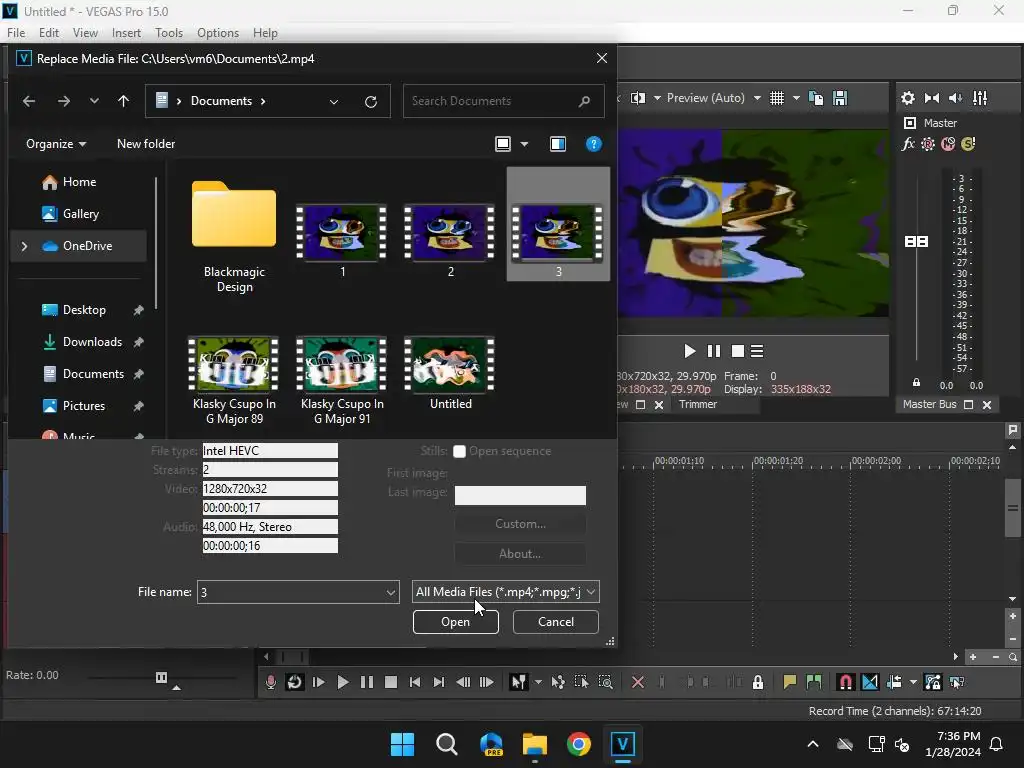Toggle the Master fader lock icon
1024x768 pixels.
point(916,383)
